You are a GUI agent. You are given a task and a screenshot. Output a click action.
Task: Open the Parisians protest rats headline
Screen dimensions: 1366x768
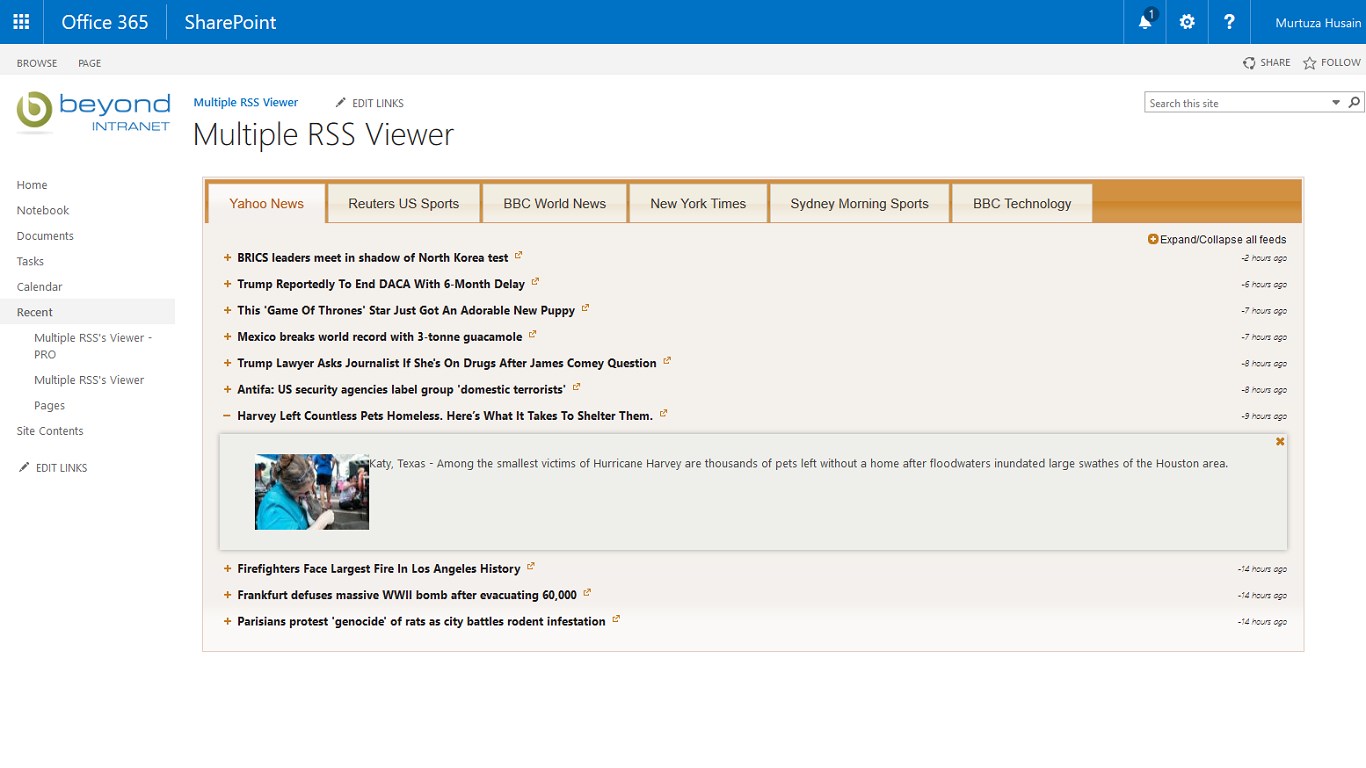[x=421, y=621]
